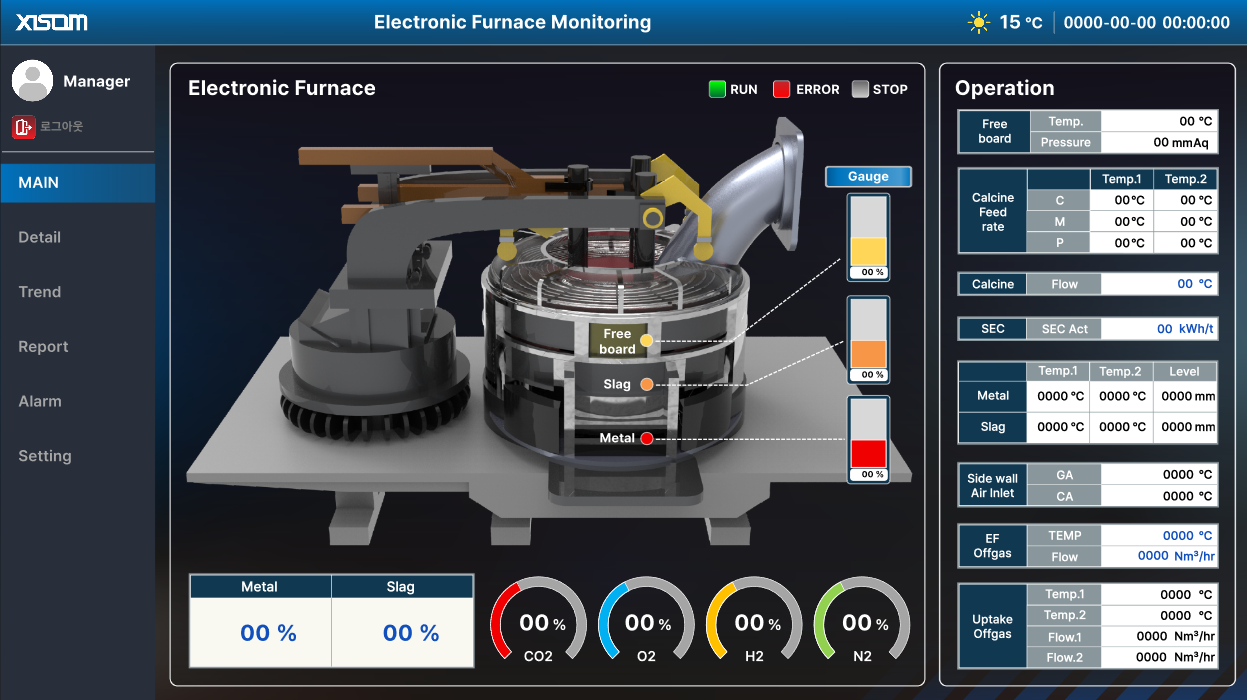The width and height of the screenshot is (1247, 700).
Task: Toggle the STOP status indicator
Action: coord(858,89)
